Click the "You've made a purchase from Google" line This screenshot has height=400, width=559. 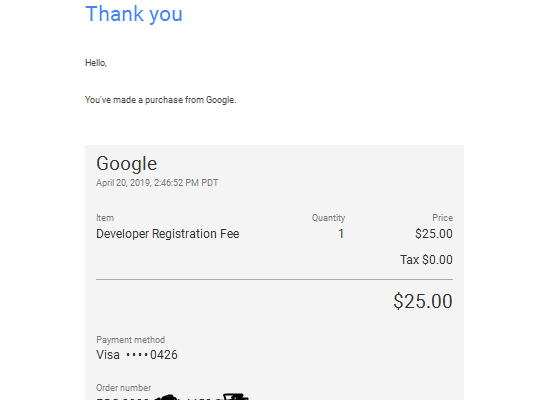pyautogui.click(x=160, y=100)
